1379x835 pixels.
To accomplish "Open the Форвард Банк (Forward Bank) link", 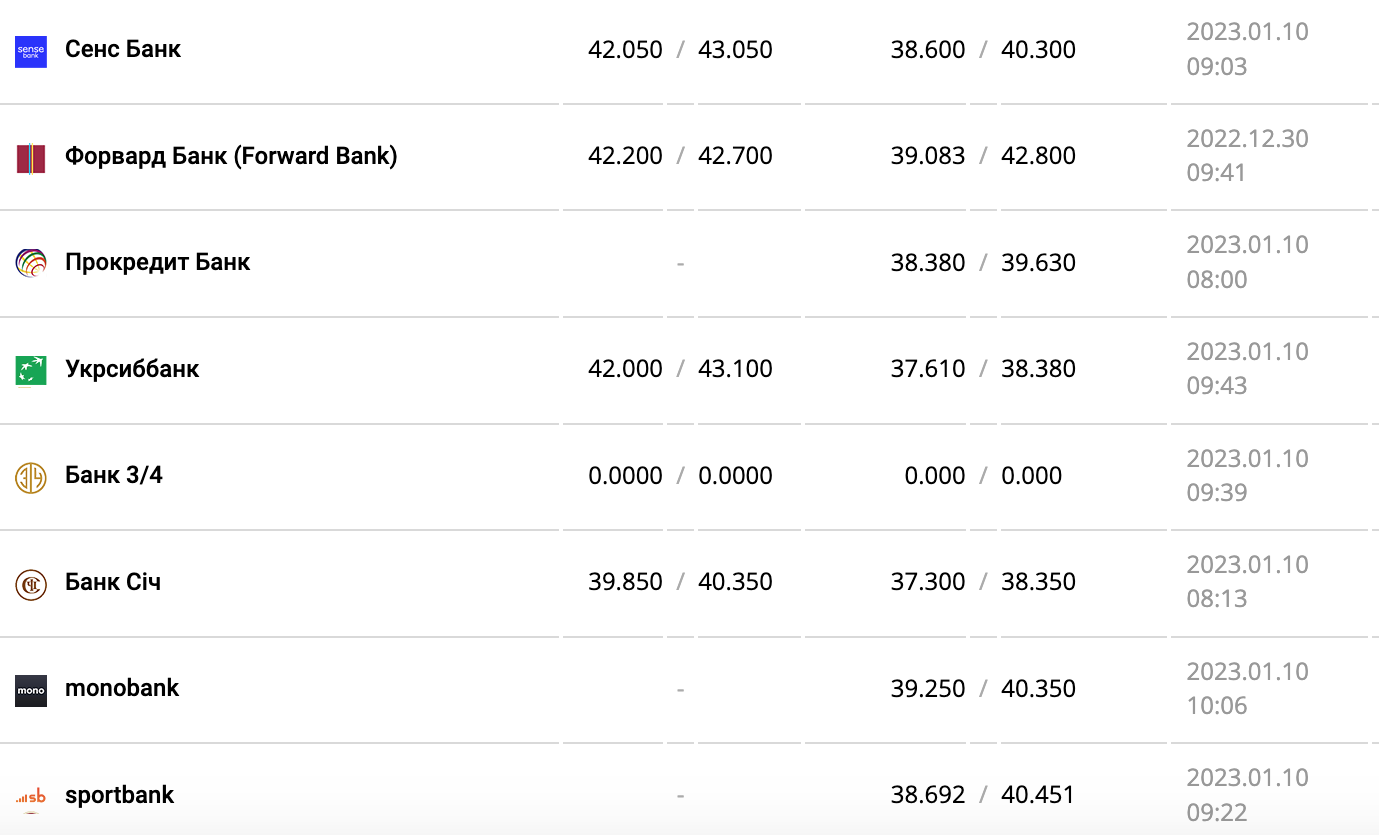I will click(x=231, y=156).
